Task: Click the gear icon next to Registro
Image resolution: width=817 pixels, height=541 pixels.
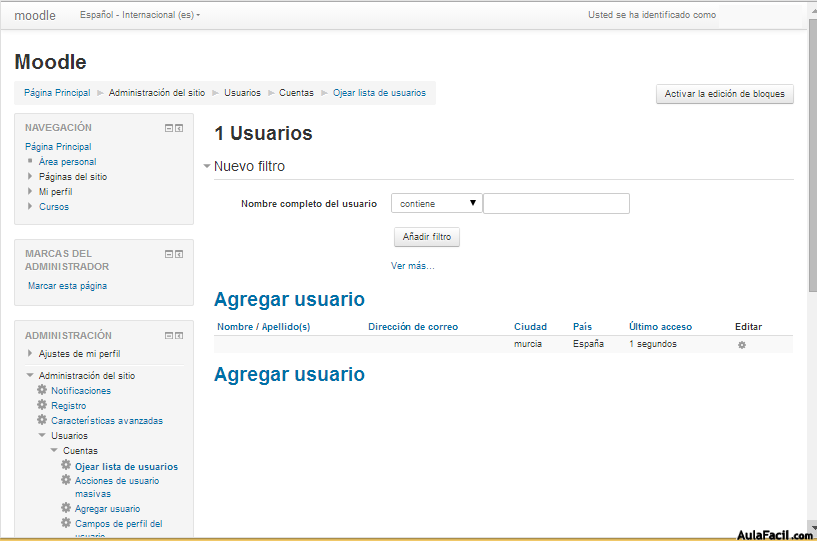Action: pos(42,405)
